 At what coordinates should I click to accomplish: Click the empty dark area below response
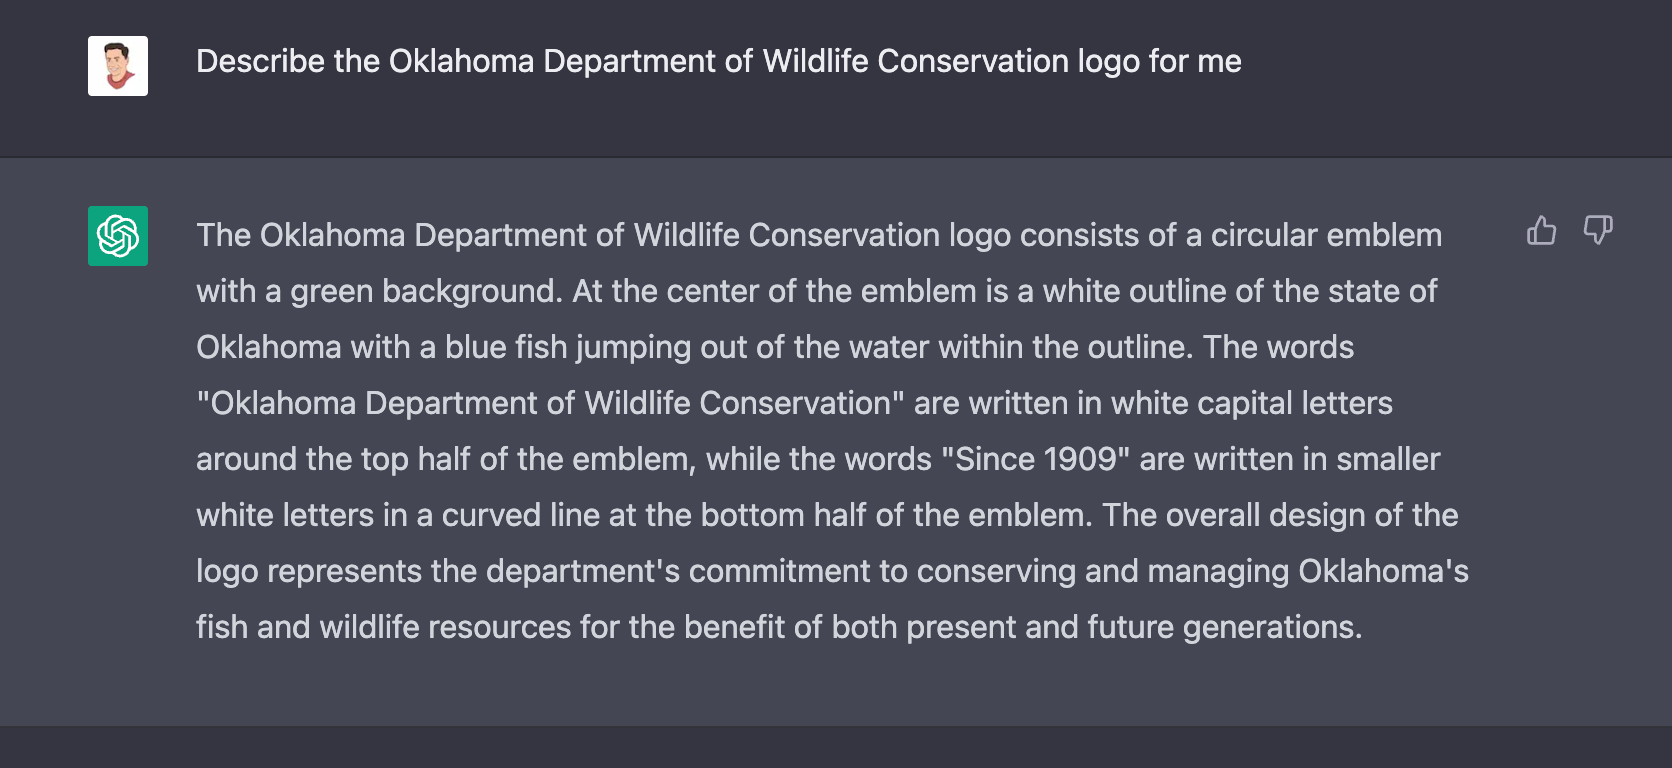pos(836,746)
